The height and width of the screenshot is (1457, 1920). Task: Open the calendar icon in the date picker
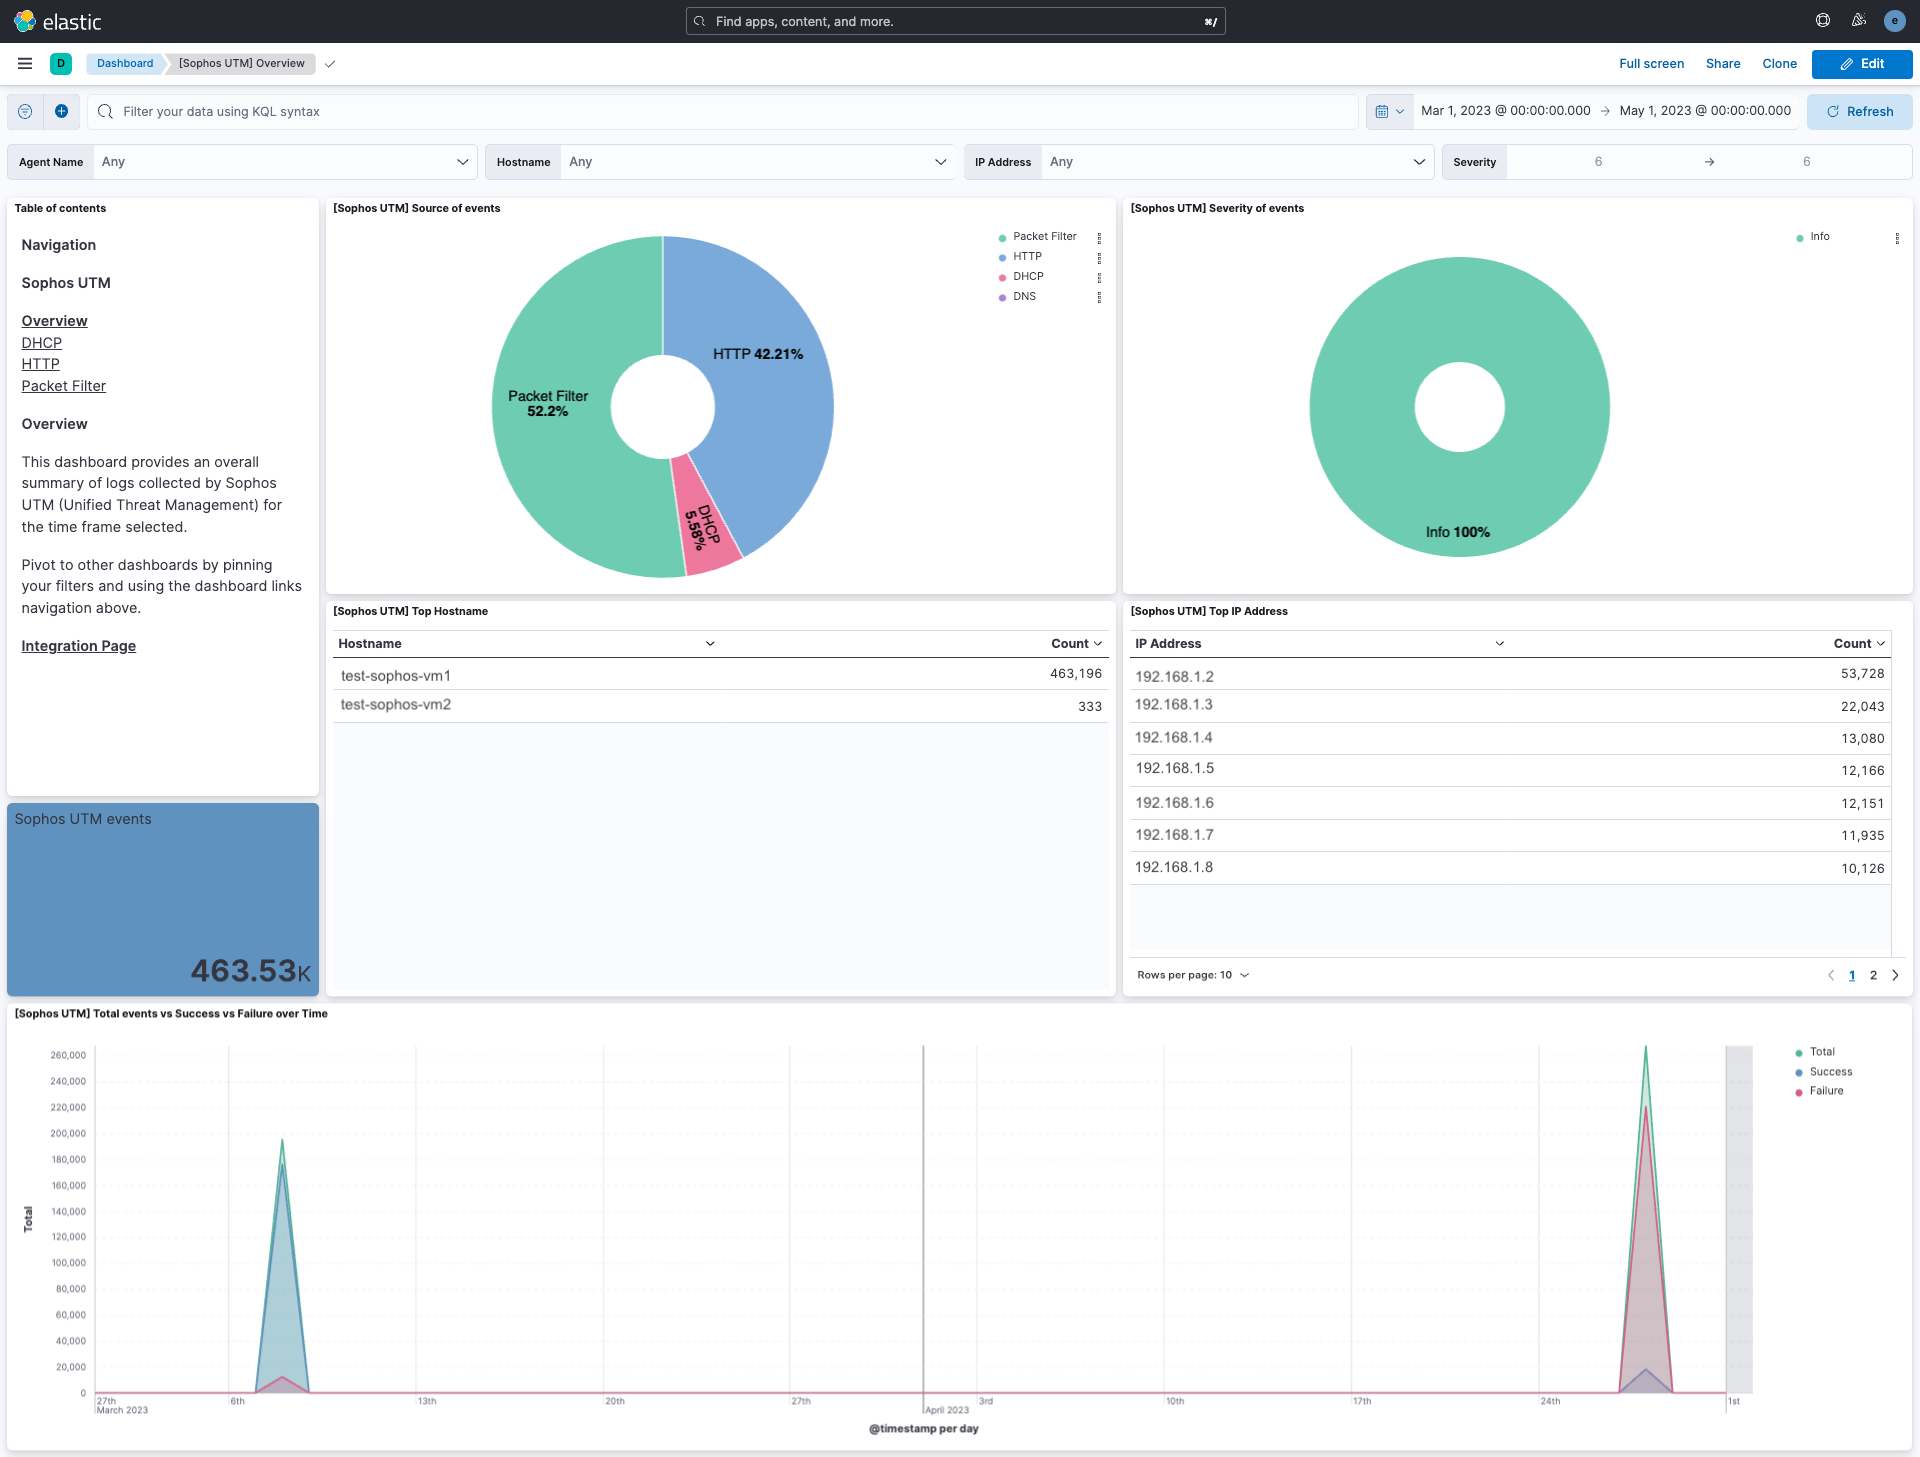point(1383,111)
